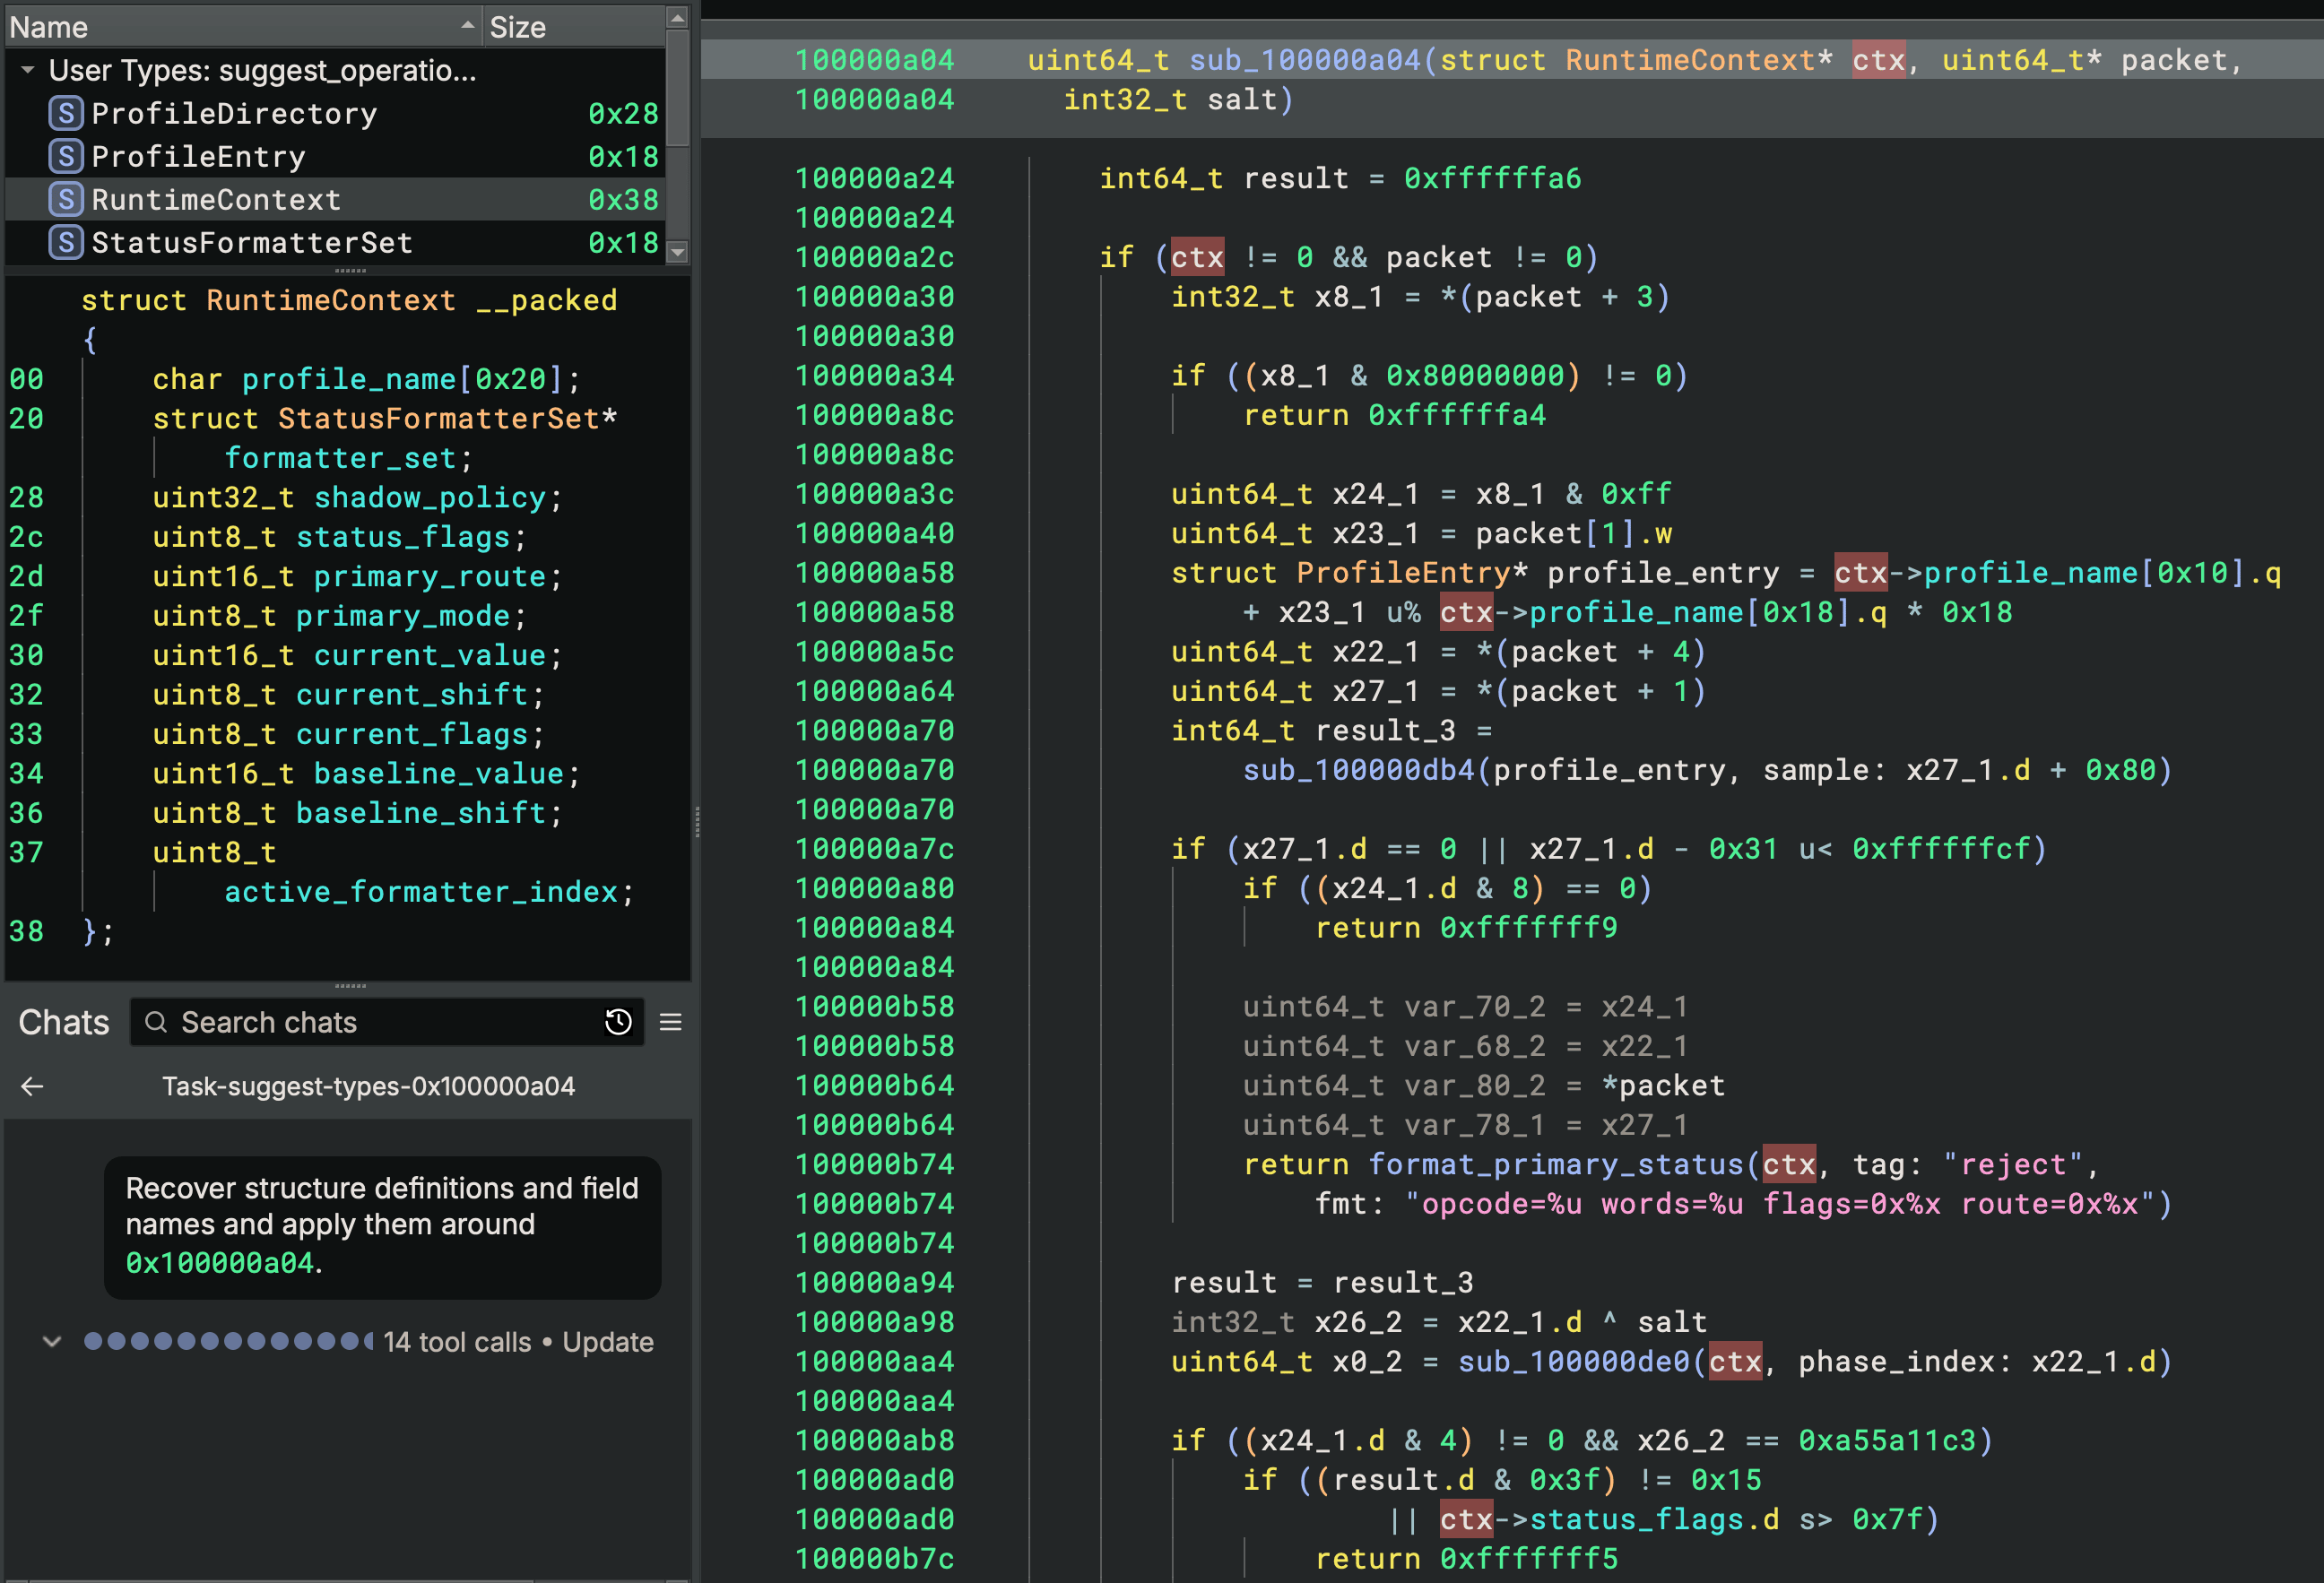
Task: Click the search magnifier icon in Chats
Action: click(156, 1022)
